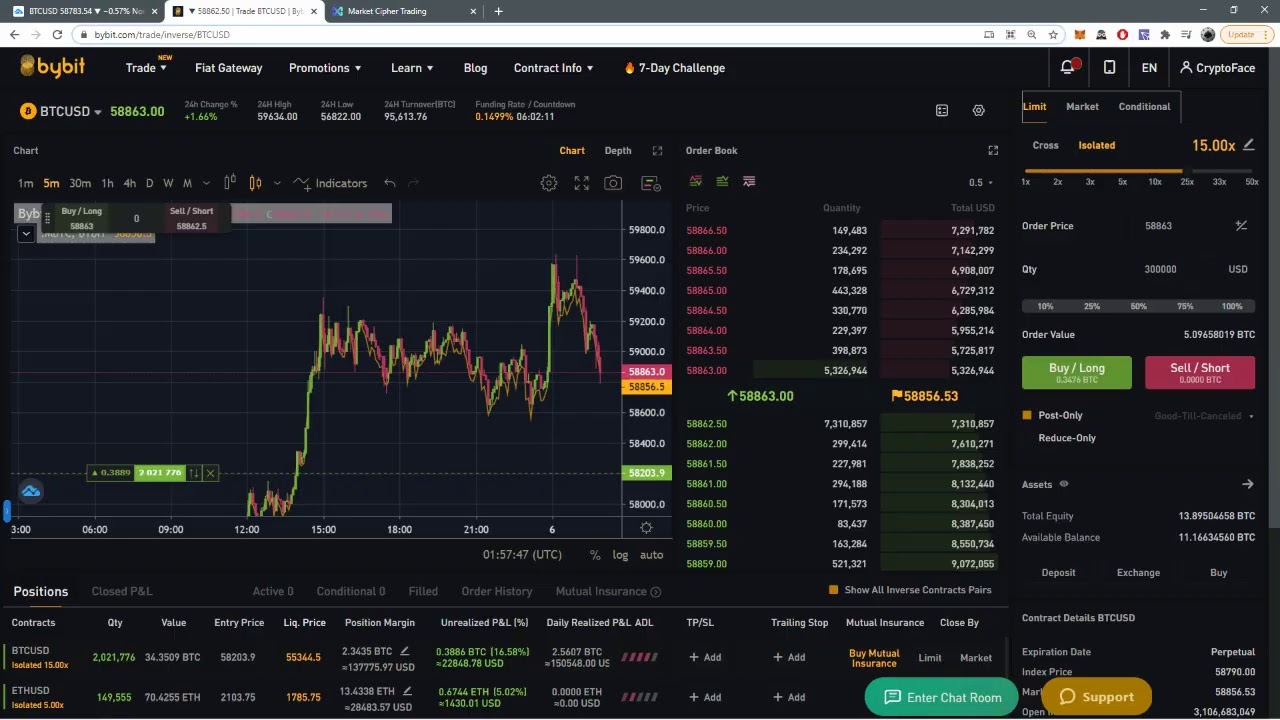The image size is (1280, 720).
Task: Switch to the Depth chart tab
Action: point(618,151)
